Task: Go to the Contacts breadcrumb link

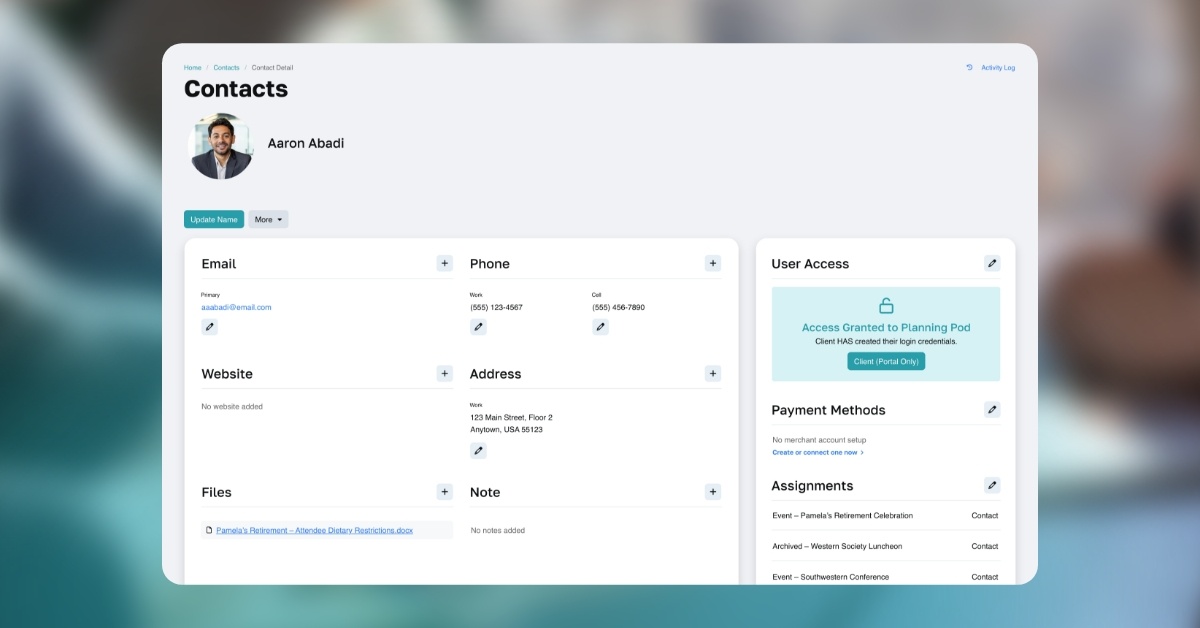Action: (x=226, y=68)
